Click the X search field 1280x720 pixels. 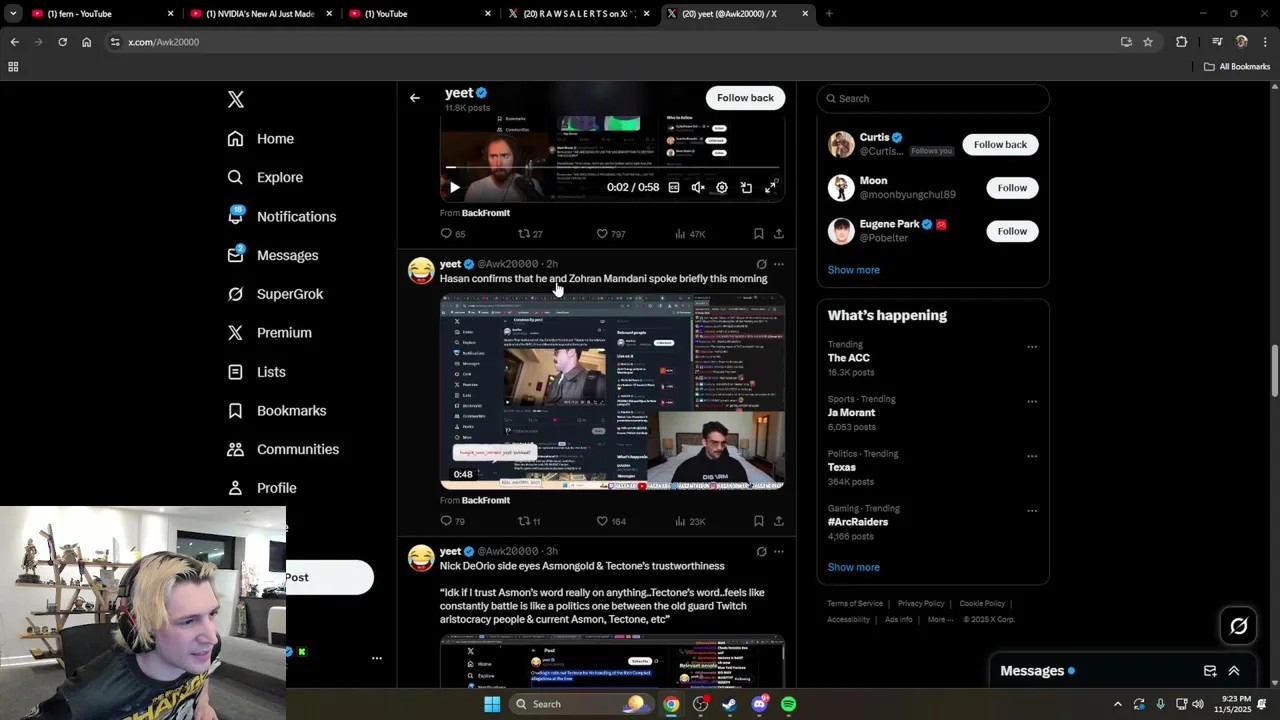click(x=933, y=98)
